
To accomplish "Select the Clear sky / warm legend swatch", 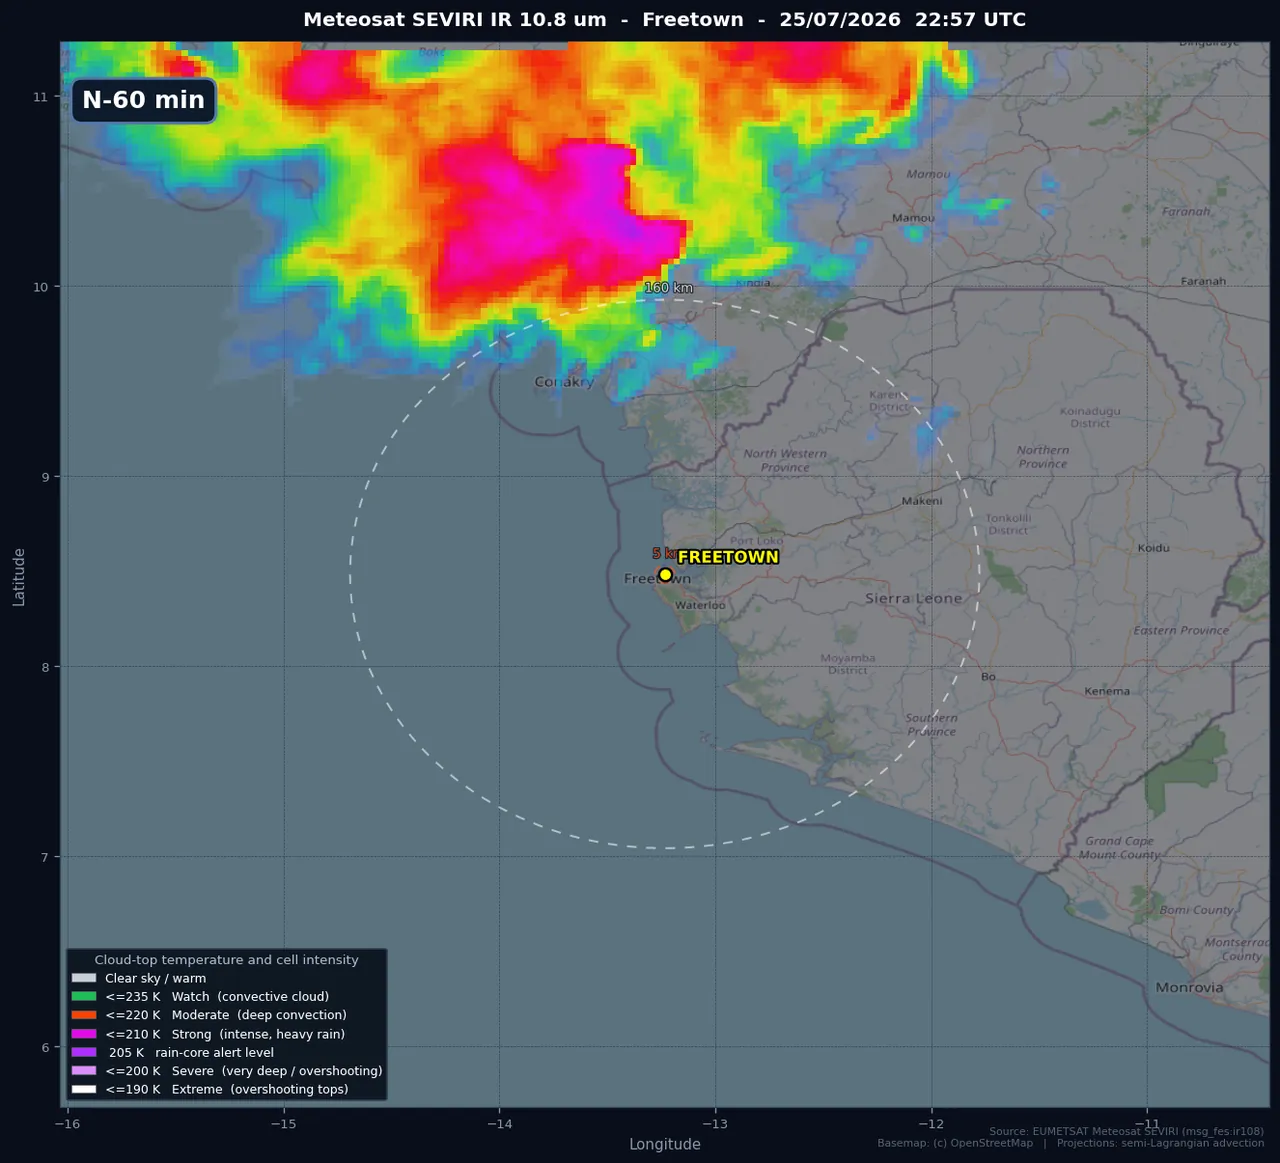I will tap(84, 978).
